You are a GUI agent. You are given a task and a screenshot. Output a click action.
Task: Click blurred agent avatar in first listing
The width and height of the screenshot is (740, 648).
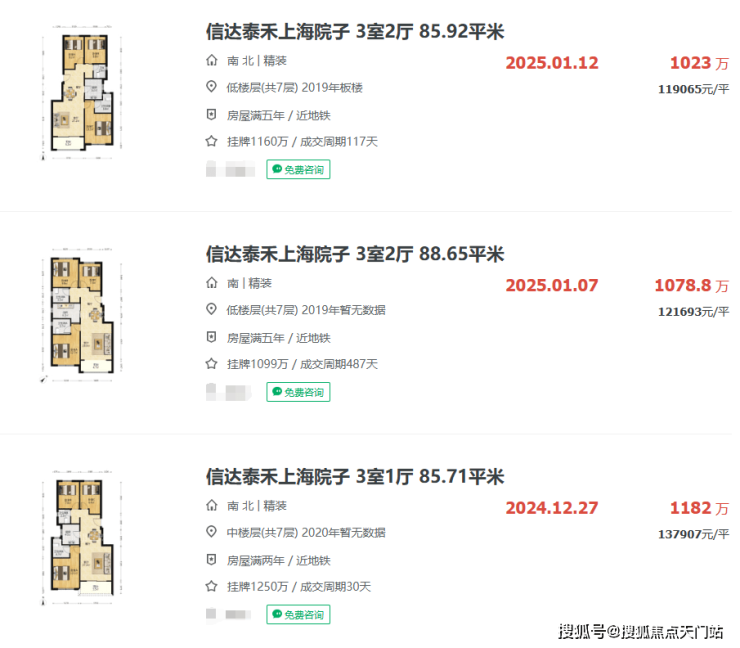click(x=230, y=169)
